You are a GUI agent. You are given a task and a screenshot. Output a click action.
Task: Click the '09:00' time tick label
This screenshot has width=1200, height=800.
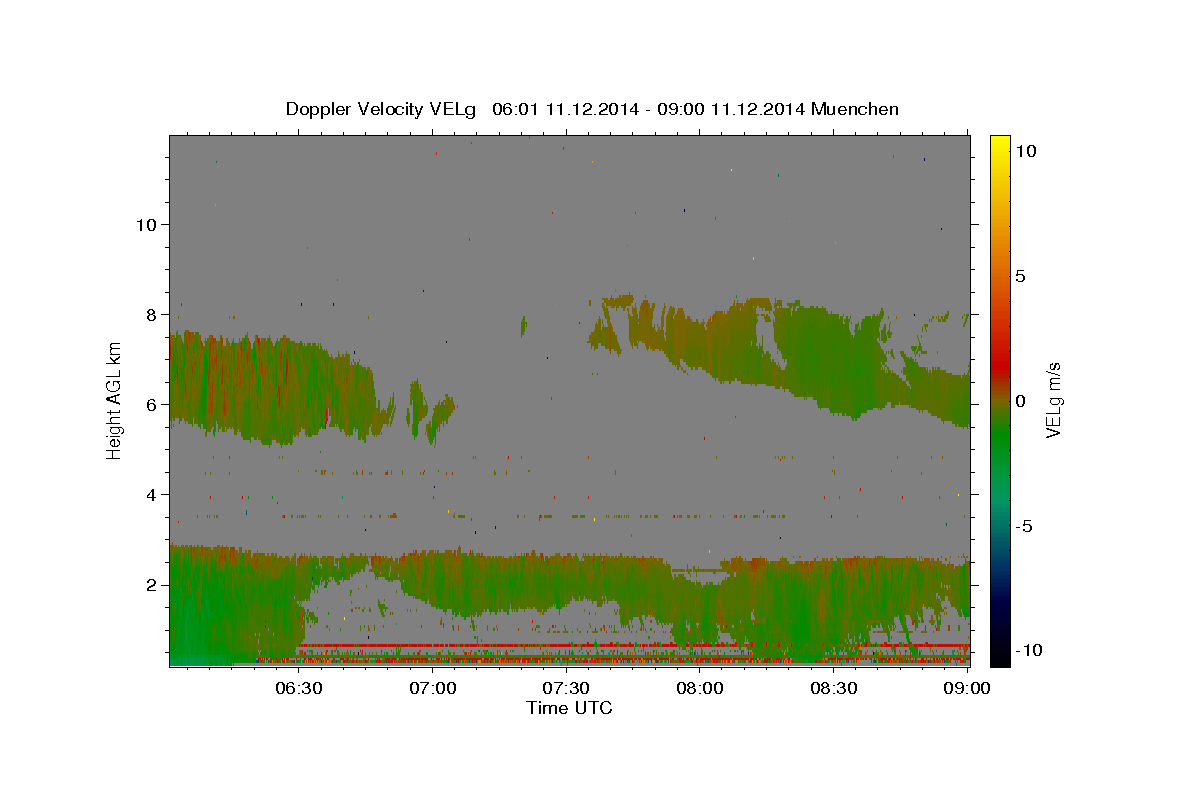968,688
